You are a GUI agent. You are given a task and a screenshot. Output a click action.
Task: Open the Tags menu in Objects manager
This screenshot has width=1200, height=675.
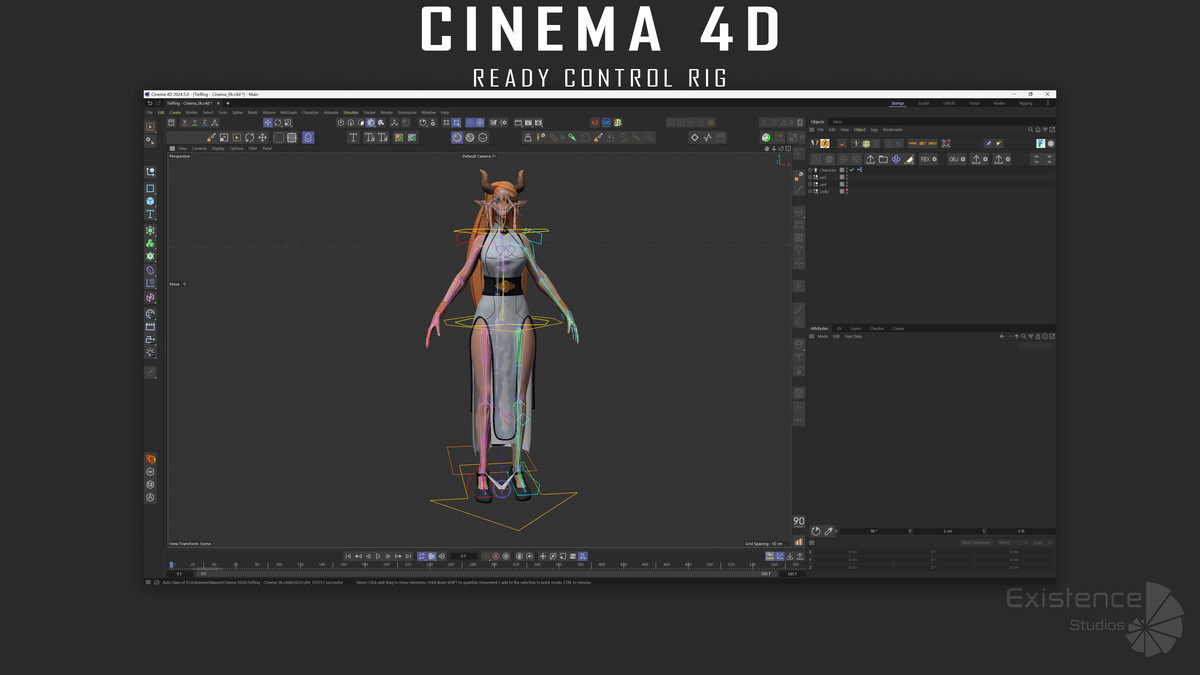[874, 130]
